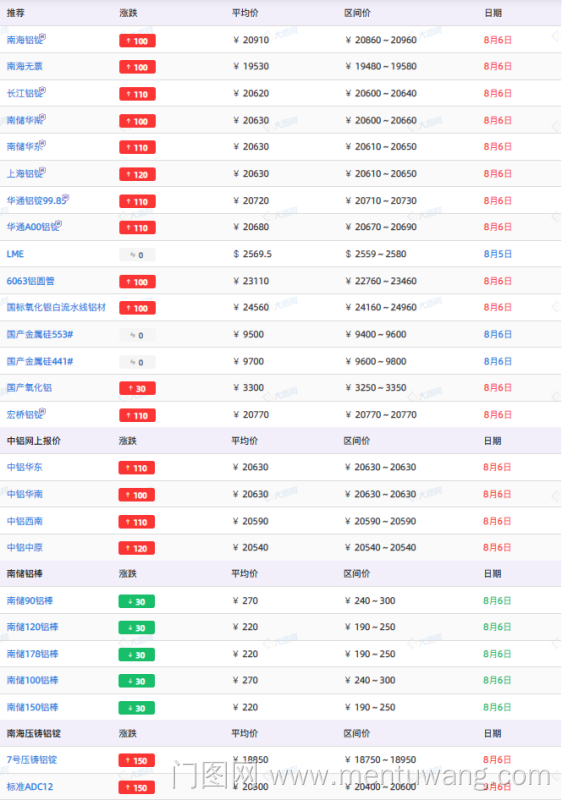Open the 华通A00铝锭 link
The image size is (562, 800).
coord(33,227)
